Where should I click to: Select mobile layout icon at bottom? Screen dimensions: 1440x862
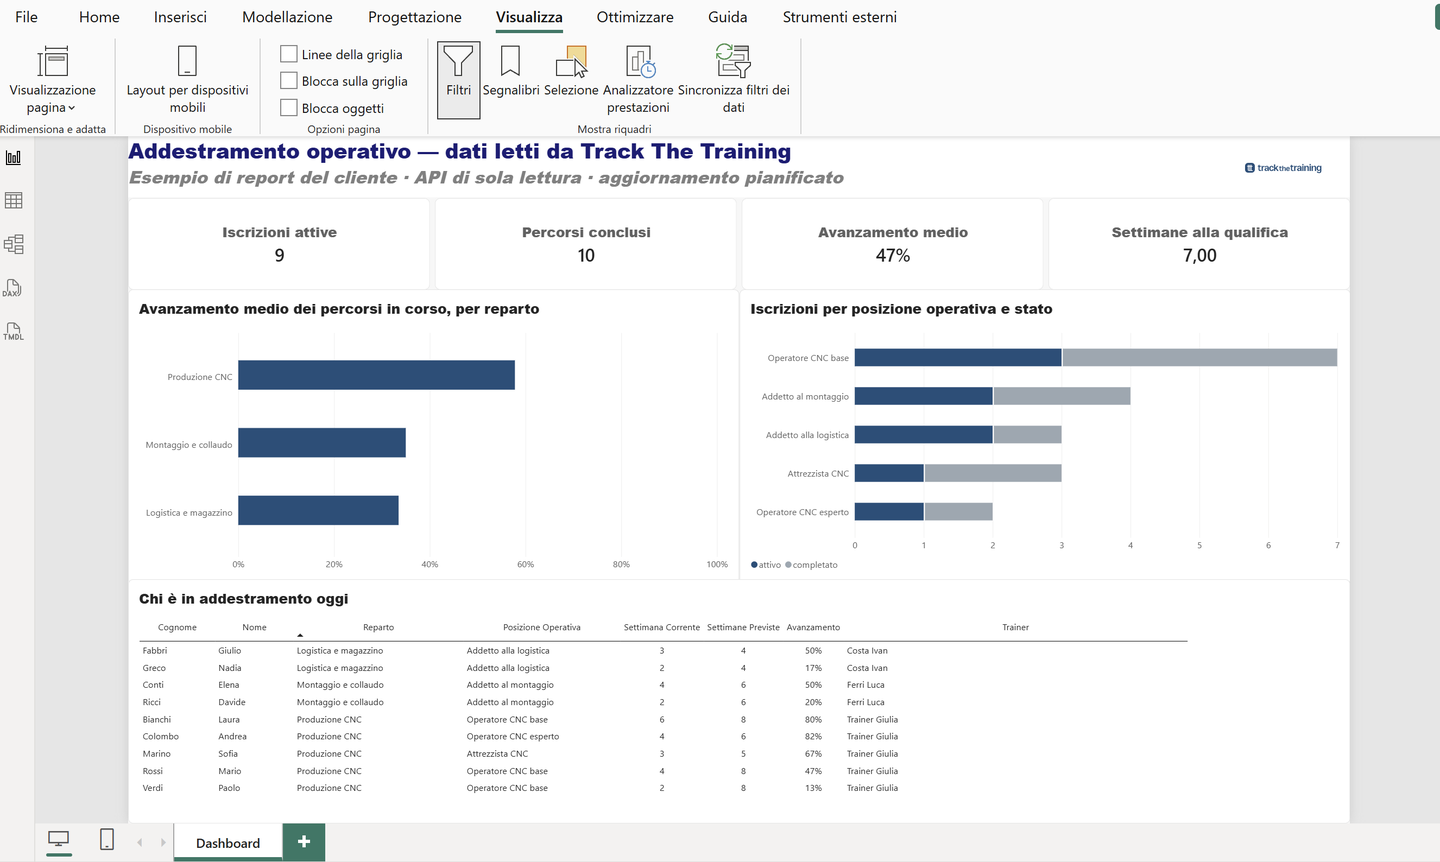pyautogui.click(x=107, y=840)
